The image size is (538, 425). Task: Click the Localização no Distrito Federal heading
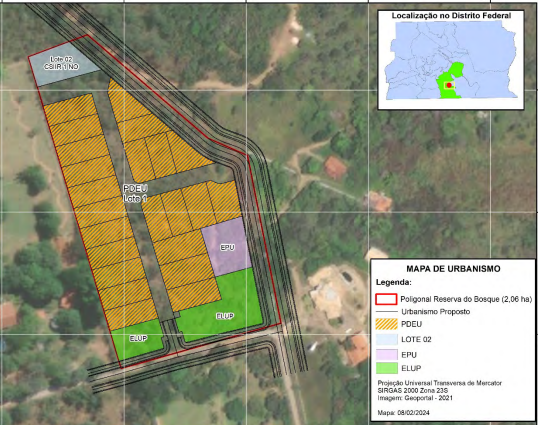click(451, 15)
